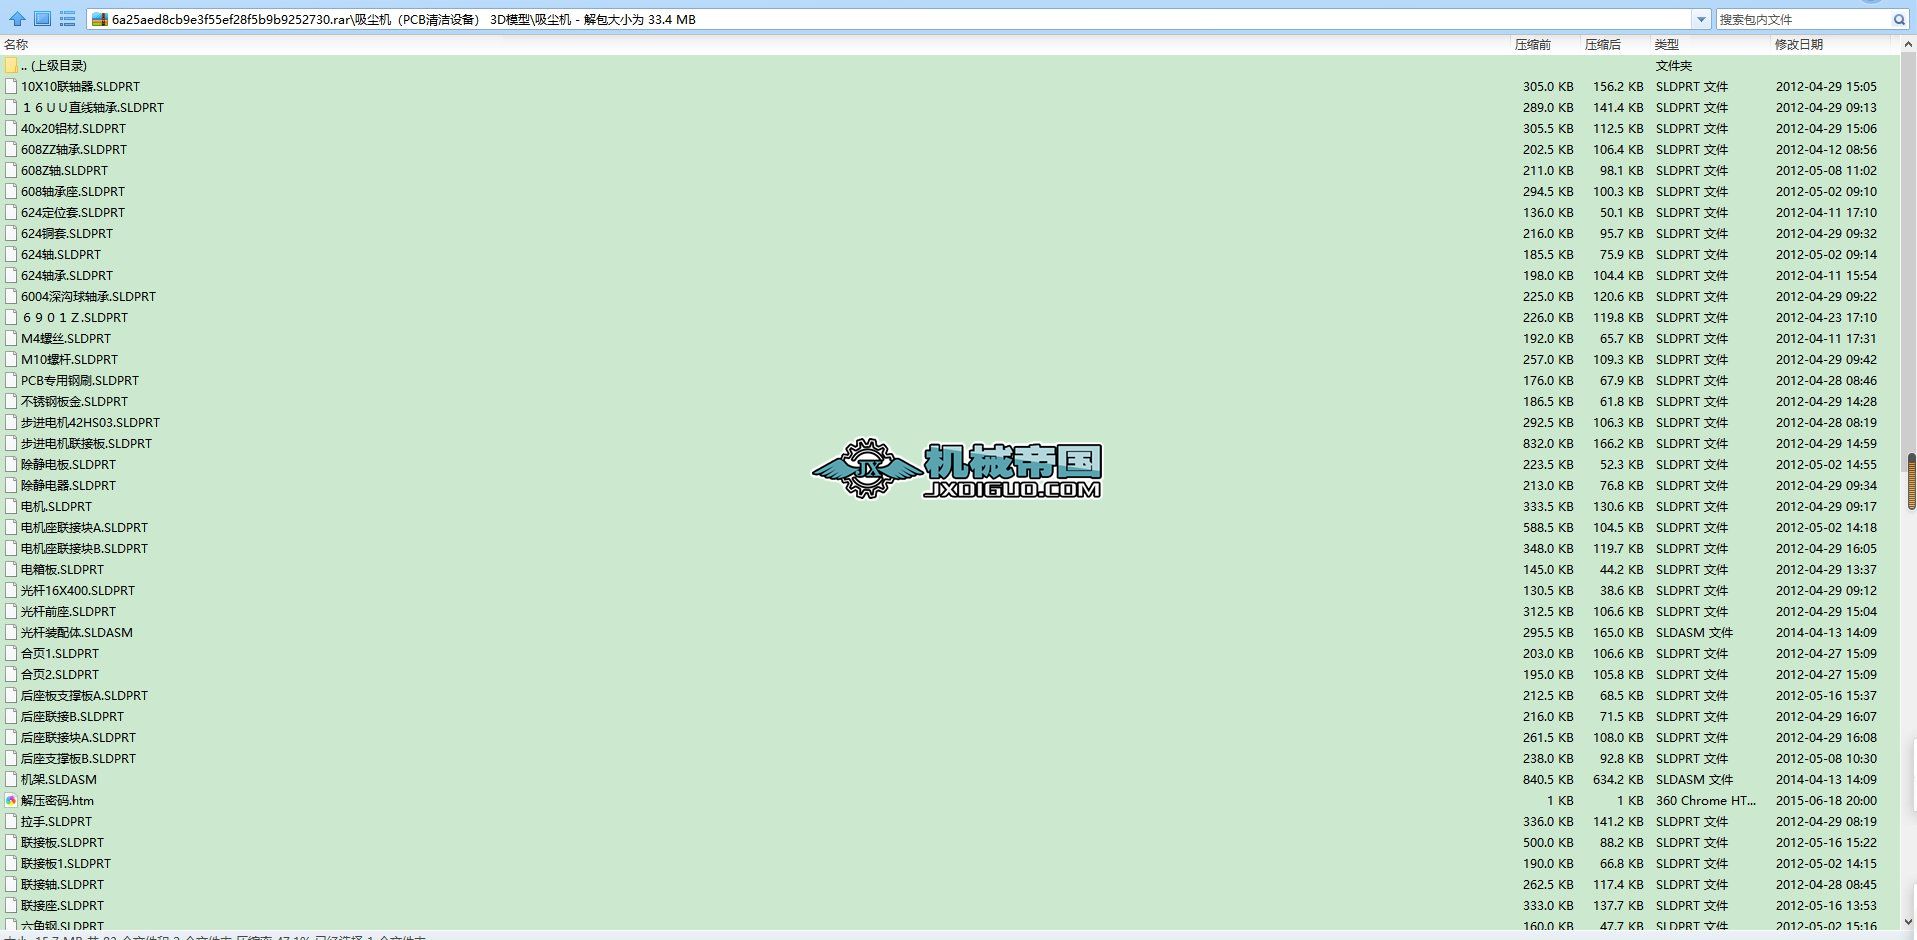Go up one level with the arrow icon
The height and width of the screenshot is (940, 1917).
[17, 19]
